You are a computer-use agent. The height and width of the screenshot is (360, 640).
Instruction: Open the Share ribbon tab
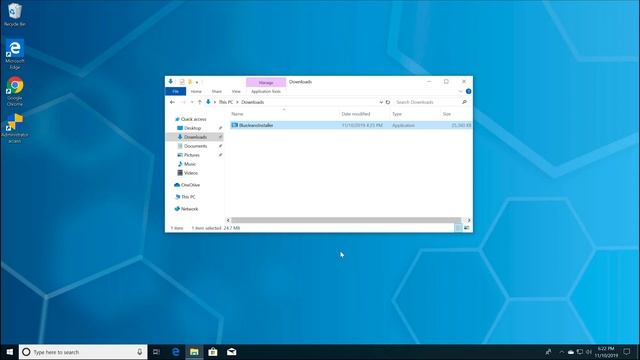pyautogui.click(x=217, y=91)
